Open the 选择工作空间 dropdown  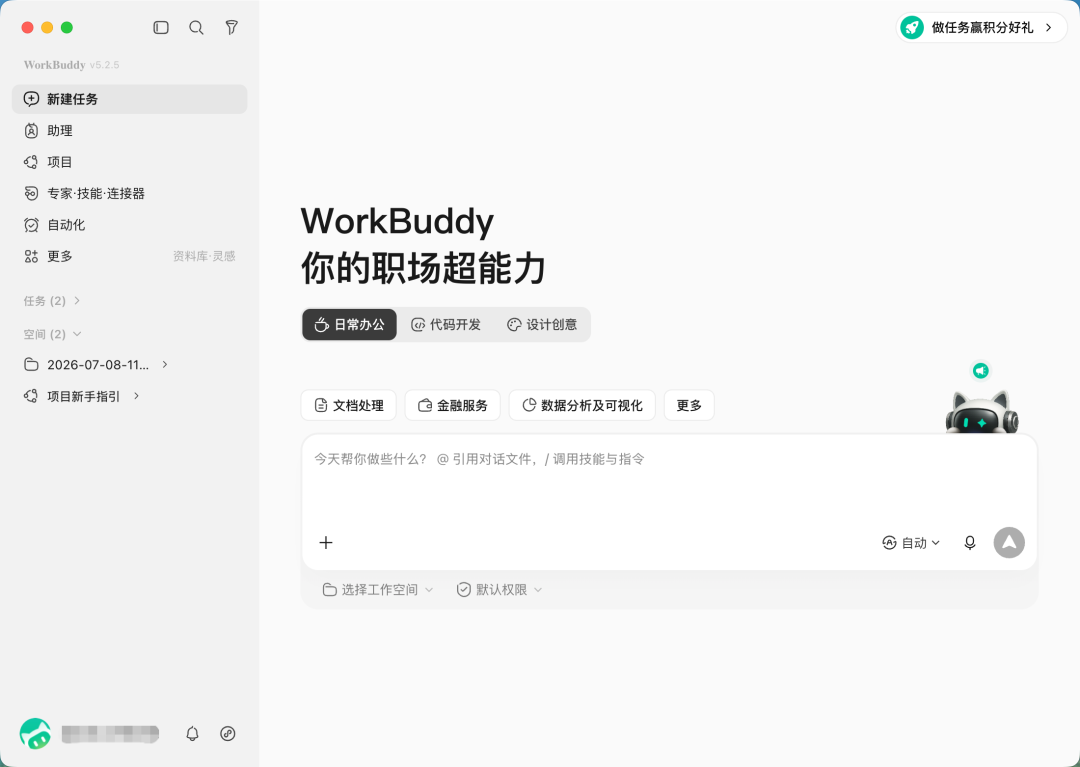pyautogui.click(x=378, y=589)
